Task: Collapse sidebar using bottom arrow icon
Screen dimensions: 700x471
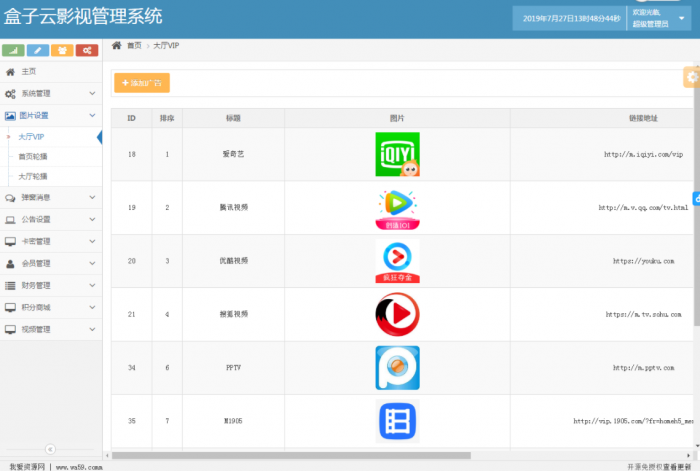Action: coord(50,449)
